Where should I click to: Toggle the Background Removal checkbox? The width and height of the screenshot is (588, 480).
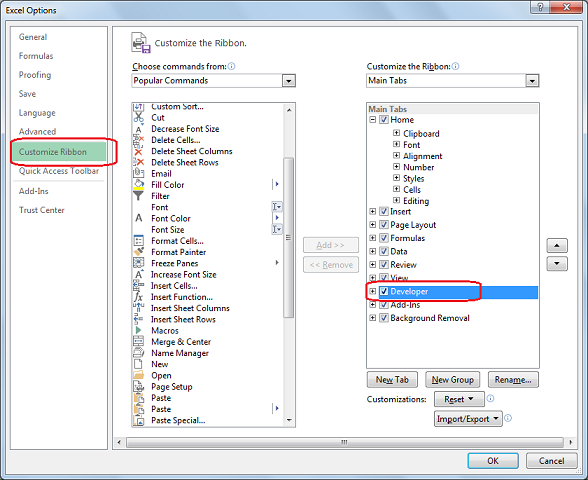pyautogui.click(x=384, y=318)
